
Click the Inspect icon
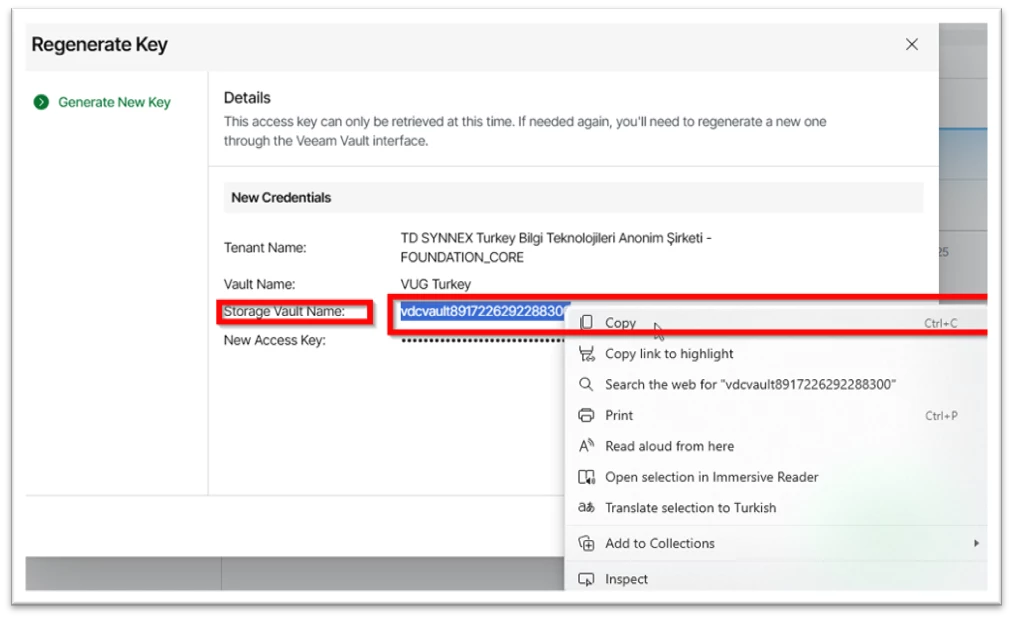coord(586,579)
